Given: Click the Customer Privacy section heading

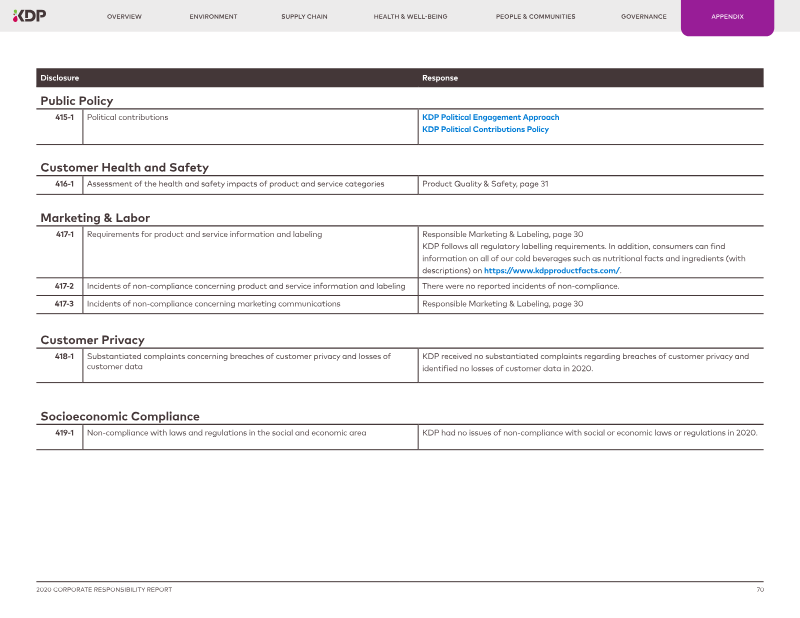Looking at the screenshot, I should coord(92,340).
